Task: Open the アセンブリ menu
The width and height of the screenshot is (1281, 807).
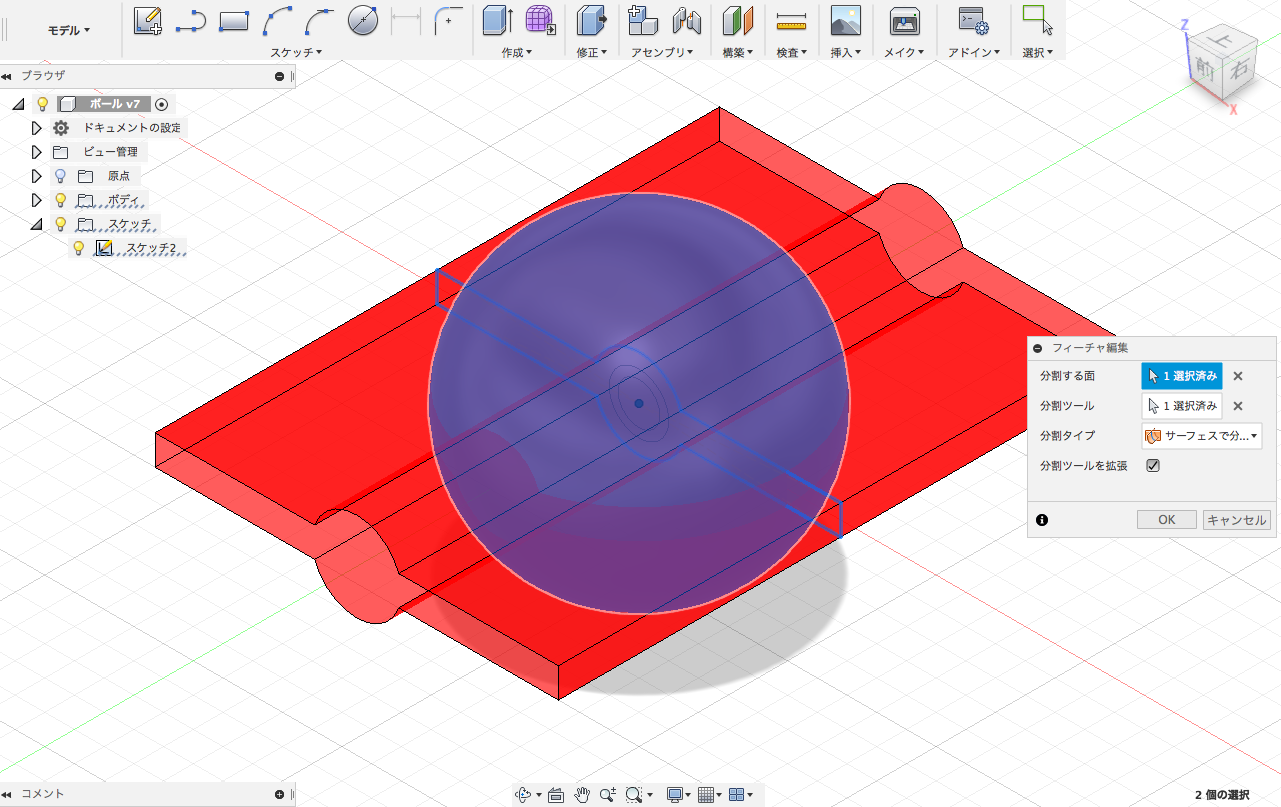Action: (x=663, y=53)
